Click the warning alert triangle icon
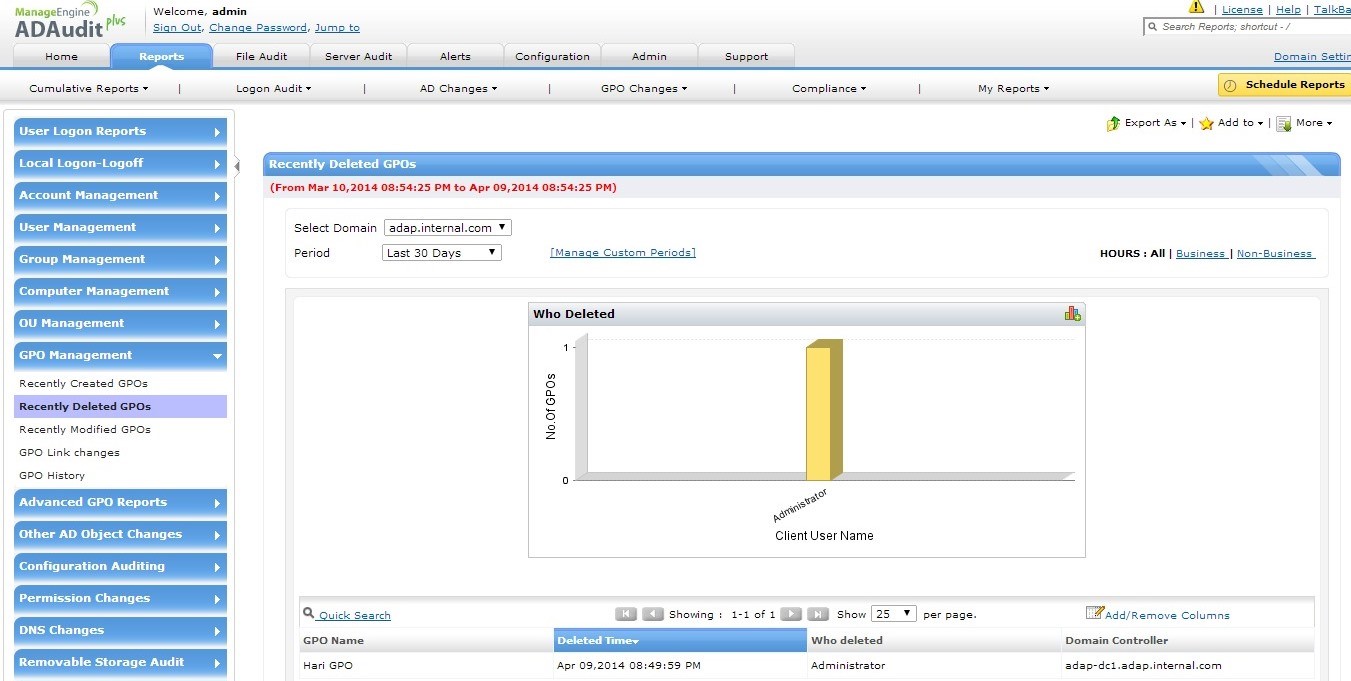The image size is (1351, 681). pos(1196,8)
